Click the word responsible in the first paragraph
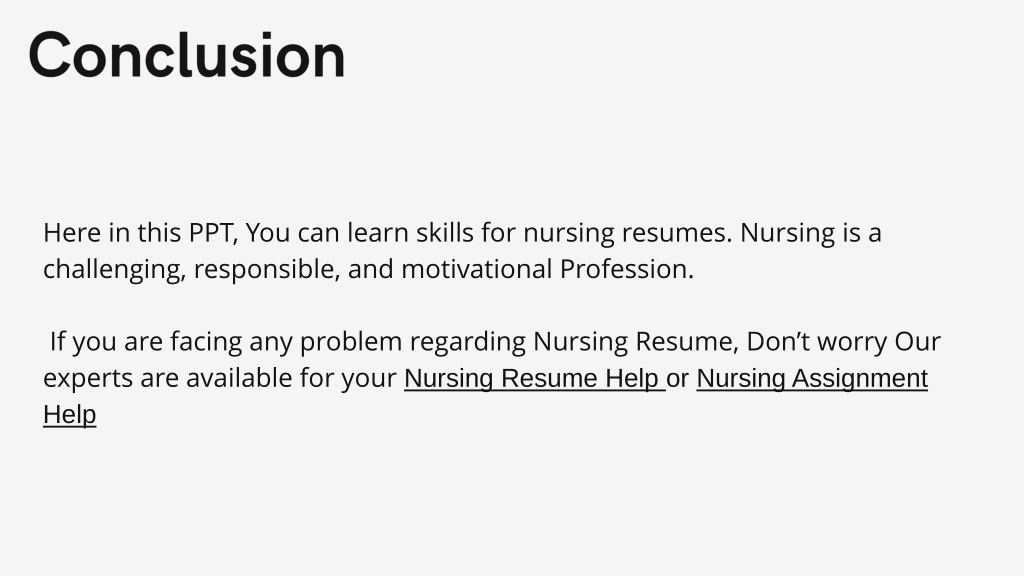Screen dimensions: 1024x576 coord(266,270)
